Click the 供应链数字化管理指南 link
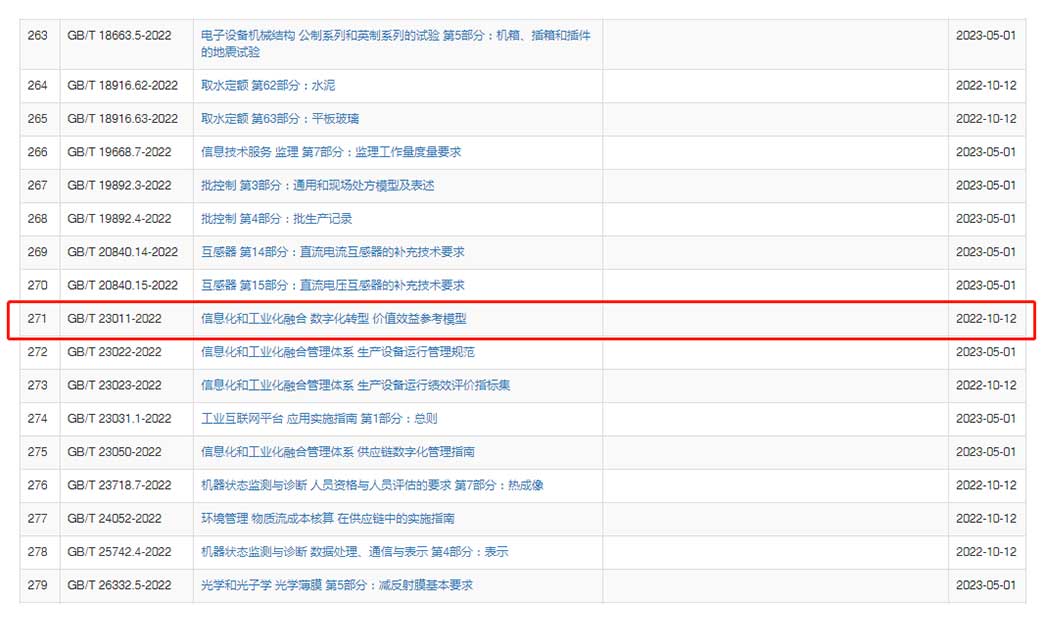This screenshot has height=626, width=1048. [337, 452]
